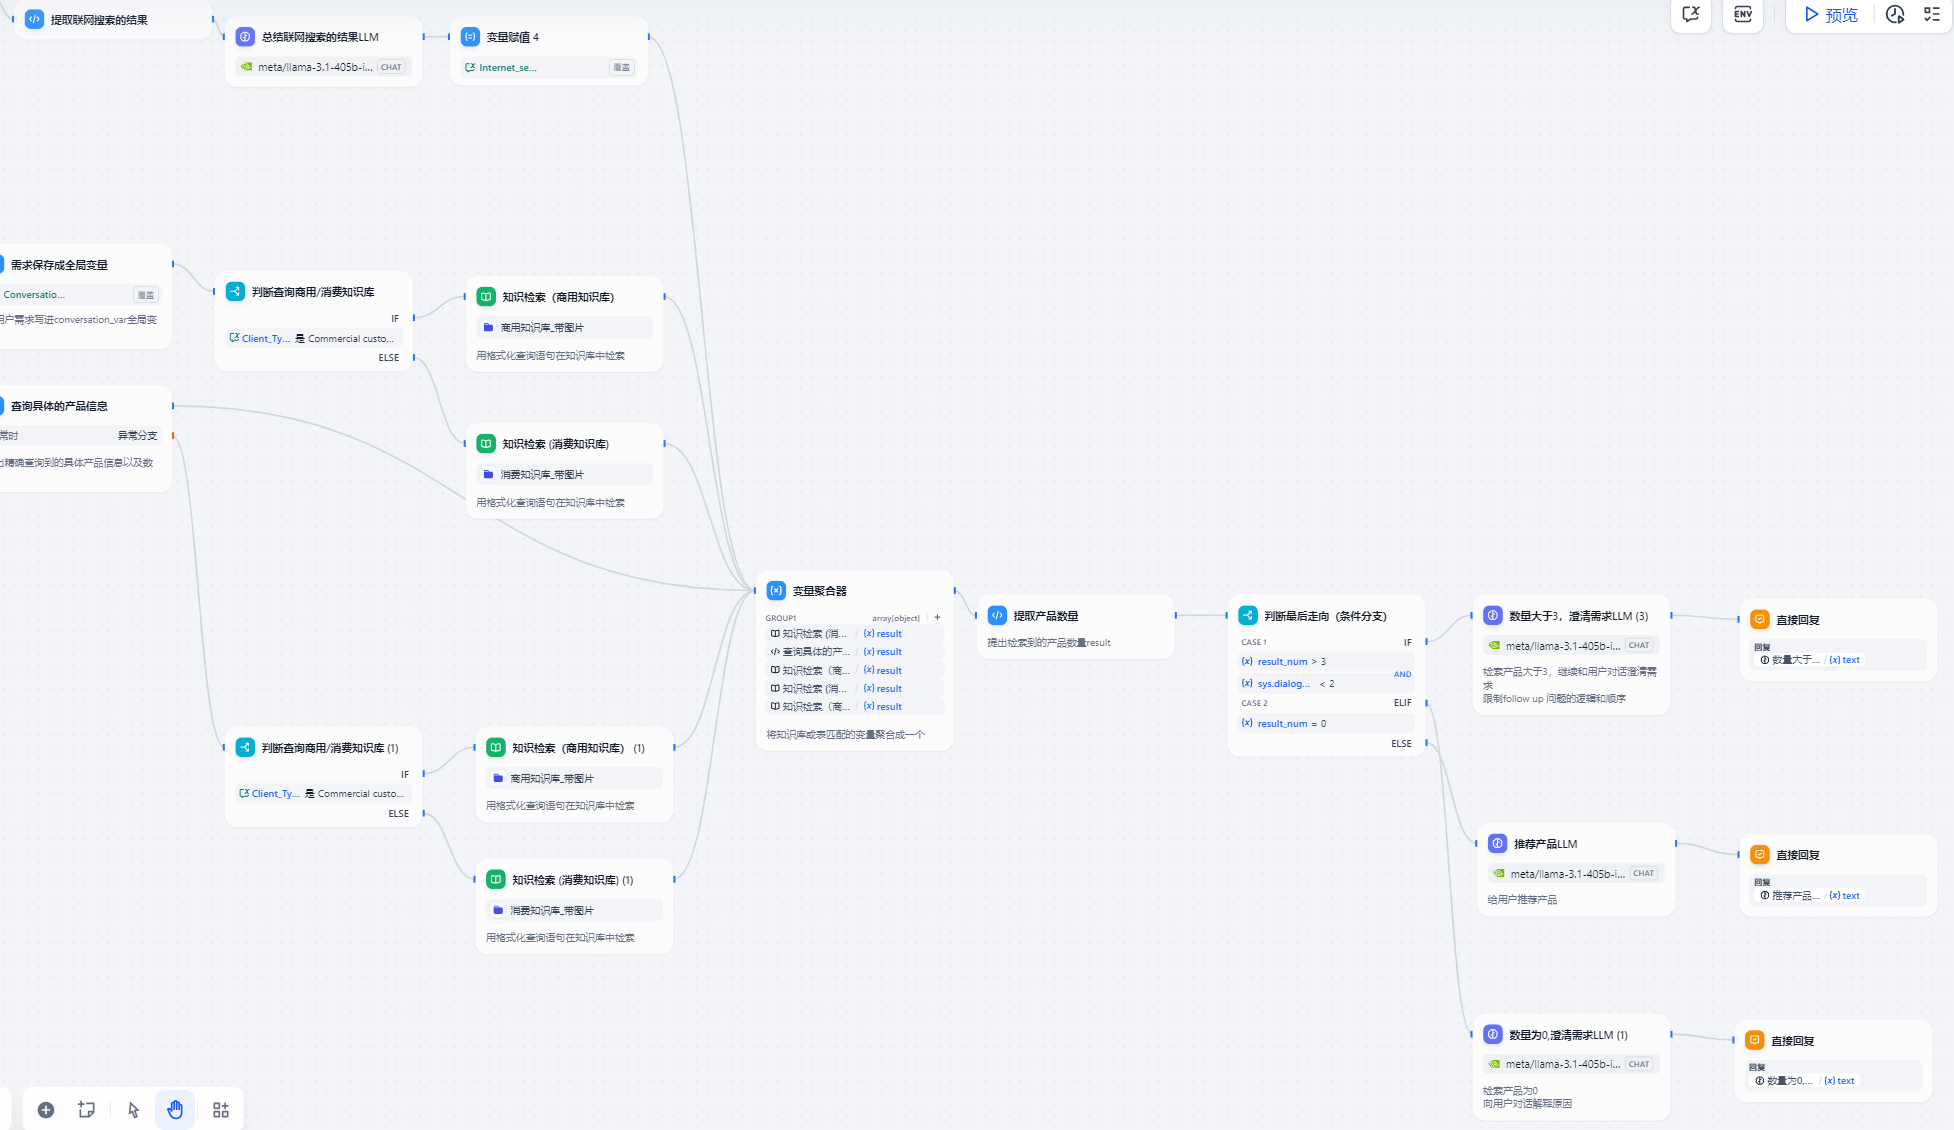This screenshot has height=1130, width=1954.
Task: Select the 变量聚合器 node title
Action: coord(819,591)
